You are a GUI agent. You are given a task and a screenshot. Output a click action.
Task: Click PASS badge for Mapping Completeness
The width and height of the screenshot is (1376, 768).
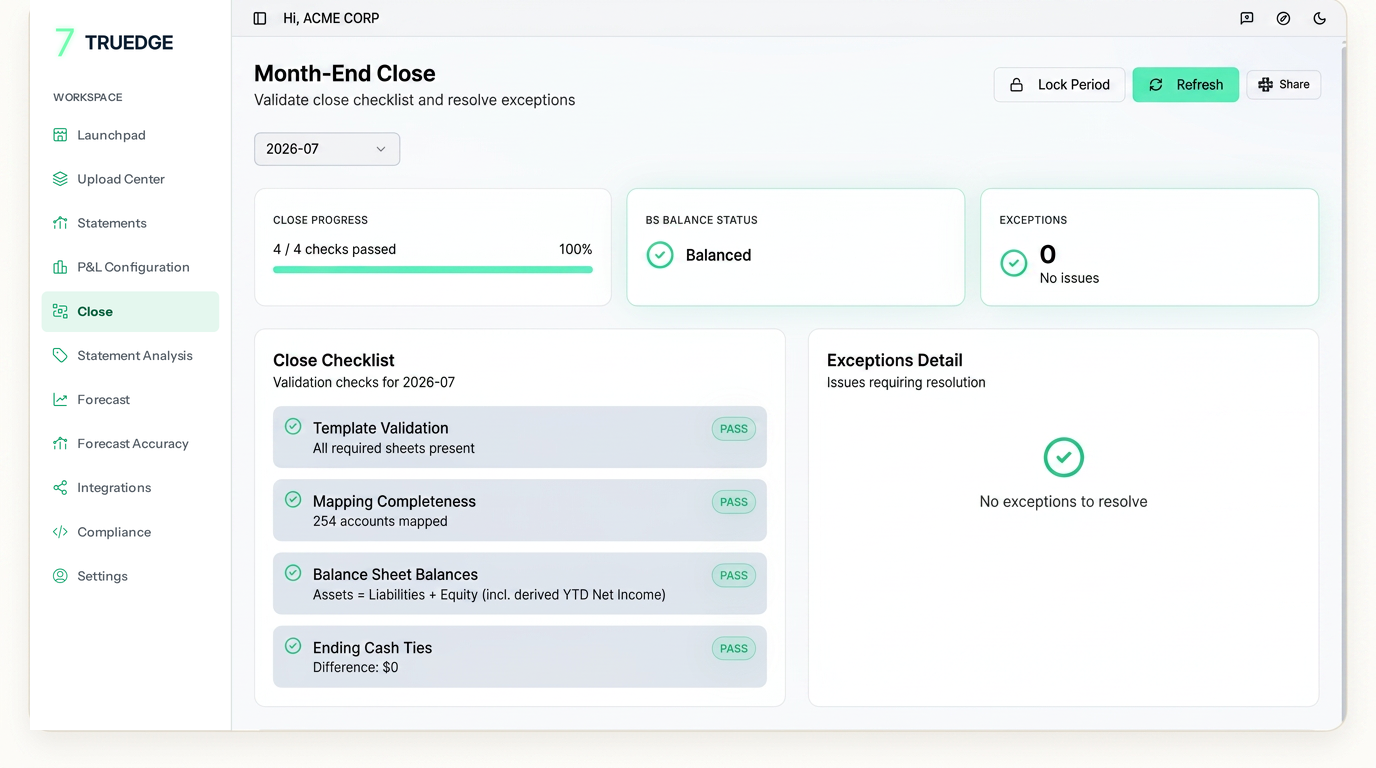tap(734, 502)
